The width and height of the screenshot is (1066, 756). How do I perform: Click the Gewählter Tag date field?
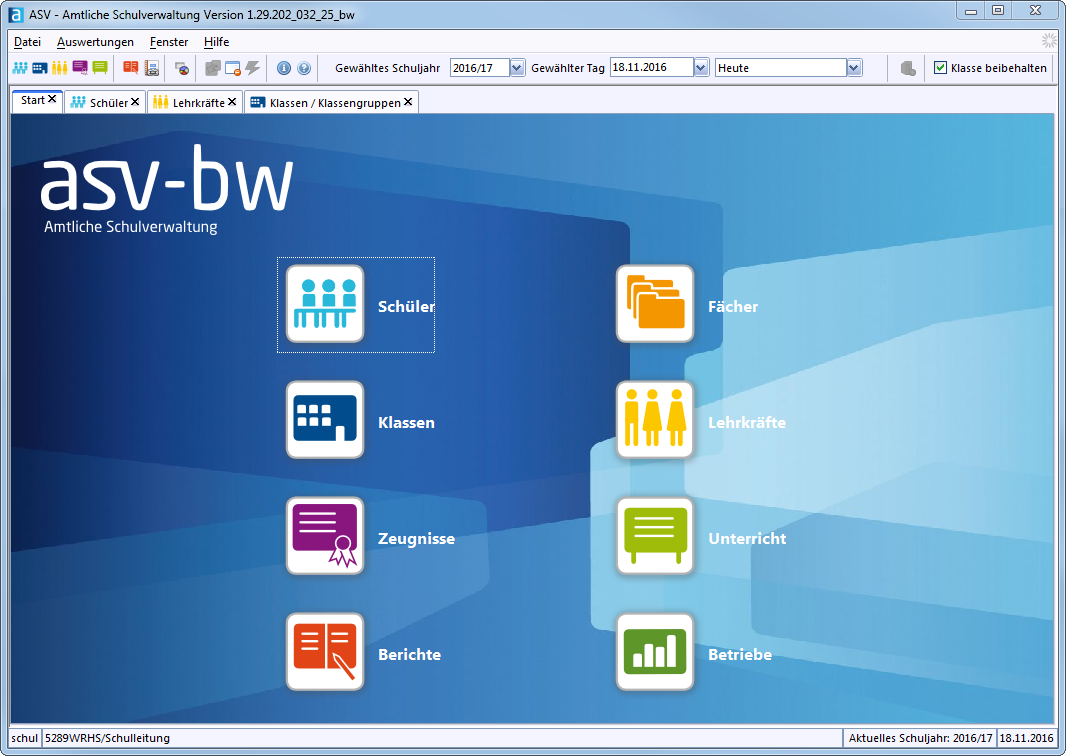[x=650, y=68]
